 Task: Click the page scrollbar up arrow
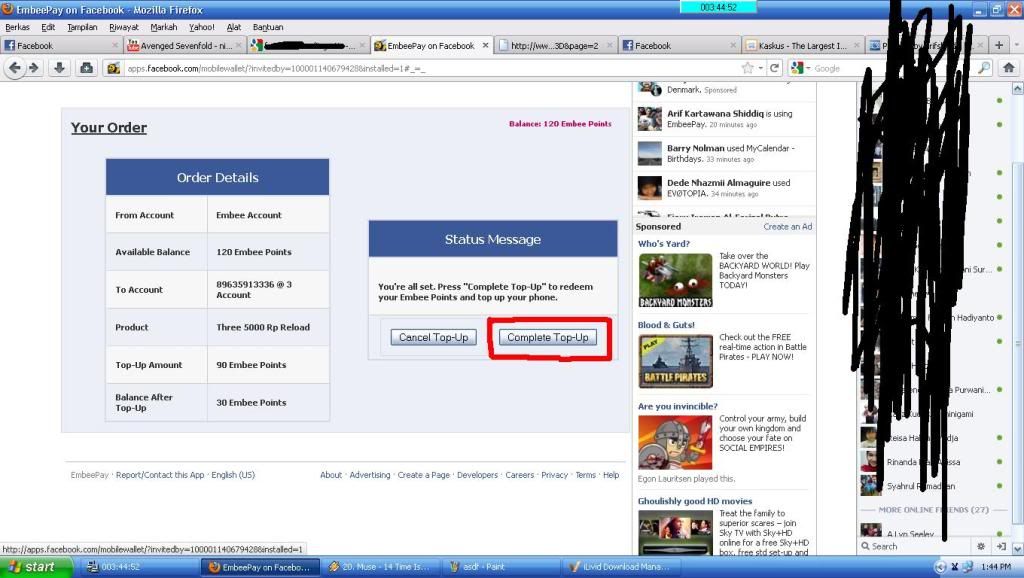(1017, 89)
